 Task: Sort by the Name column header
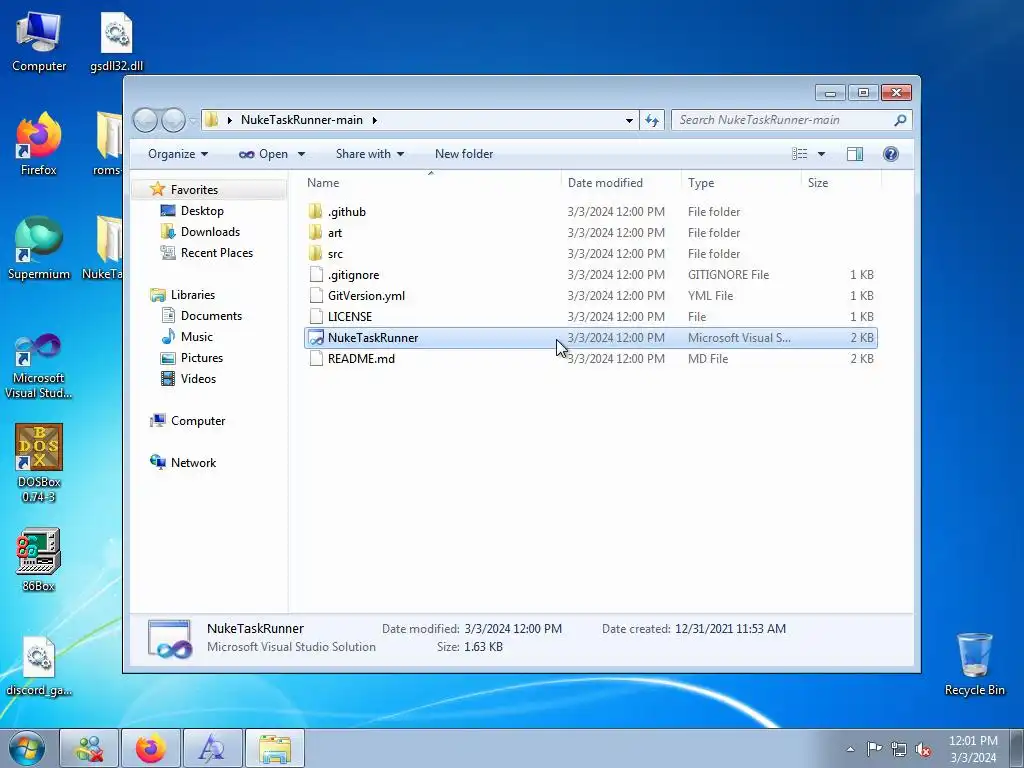point(431,183)
